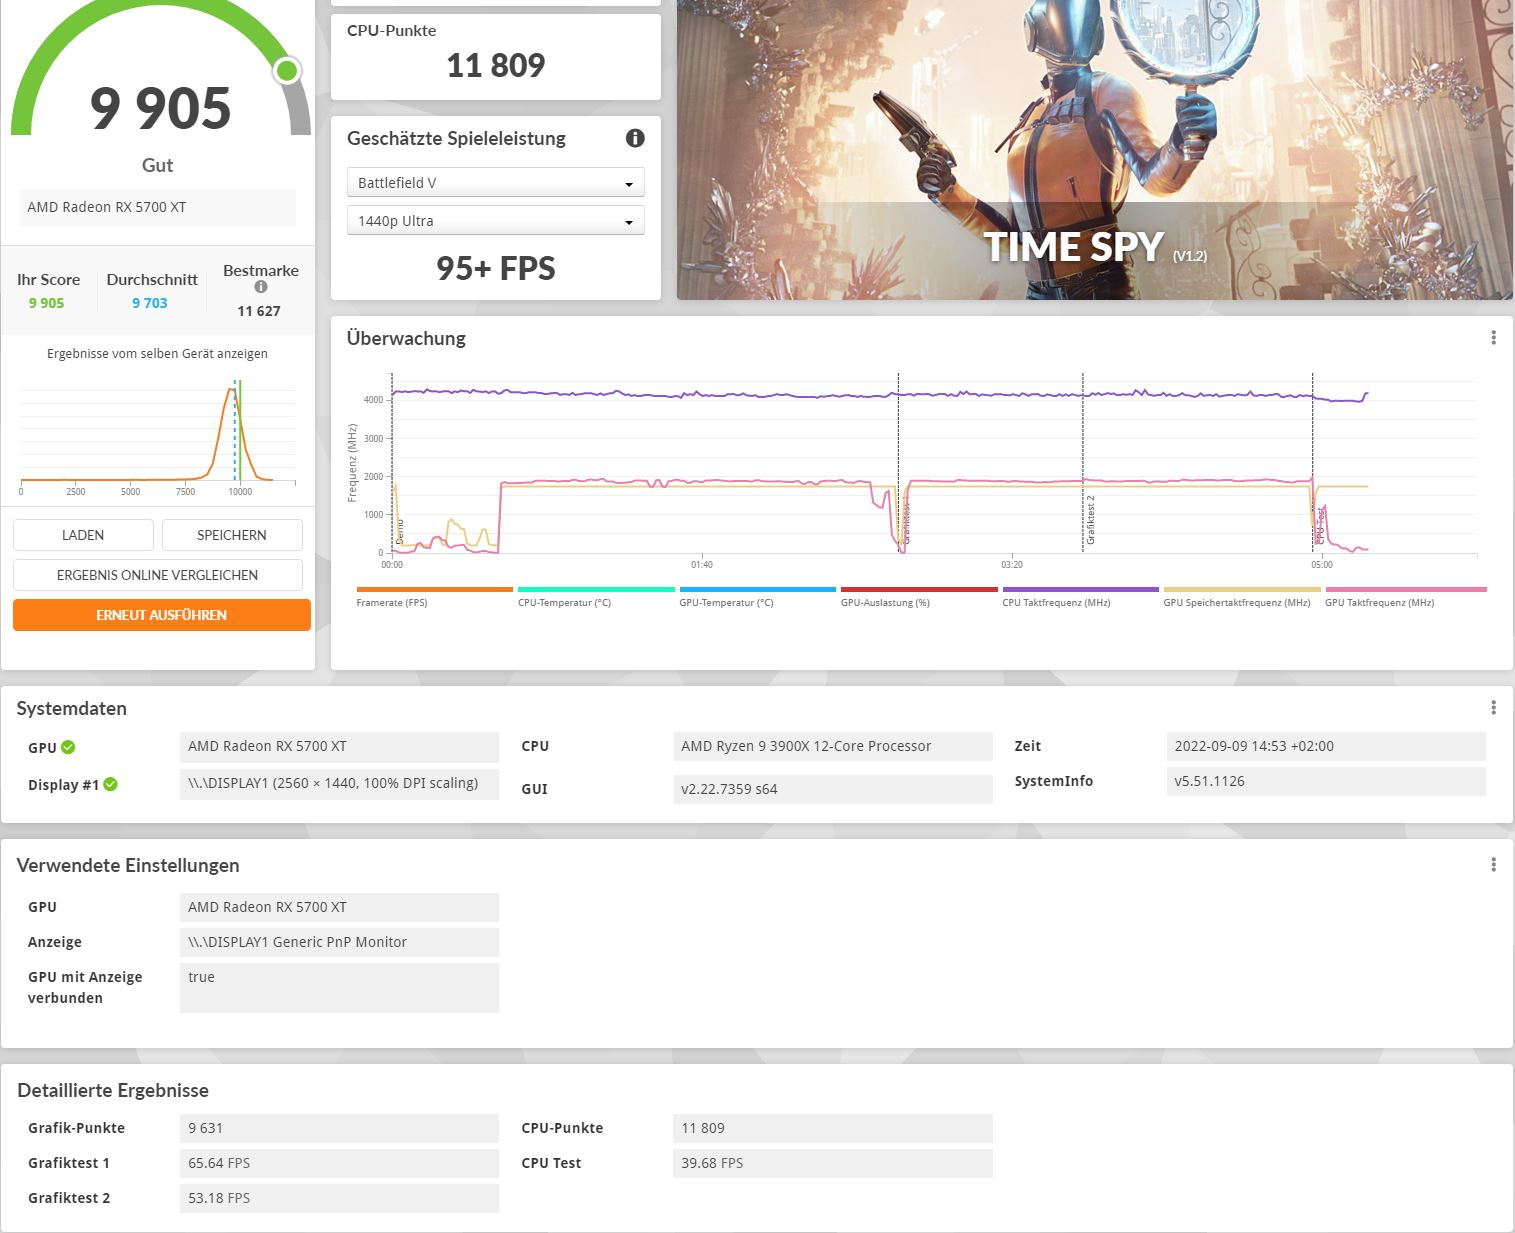The width and height of the screenshot is (1515, 1233).
Task: Click the CPU-Punkte card value 11 809
Action: coord(496,66)
